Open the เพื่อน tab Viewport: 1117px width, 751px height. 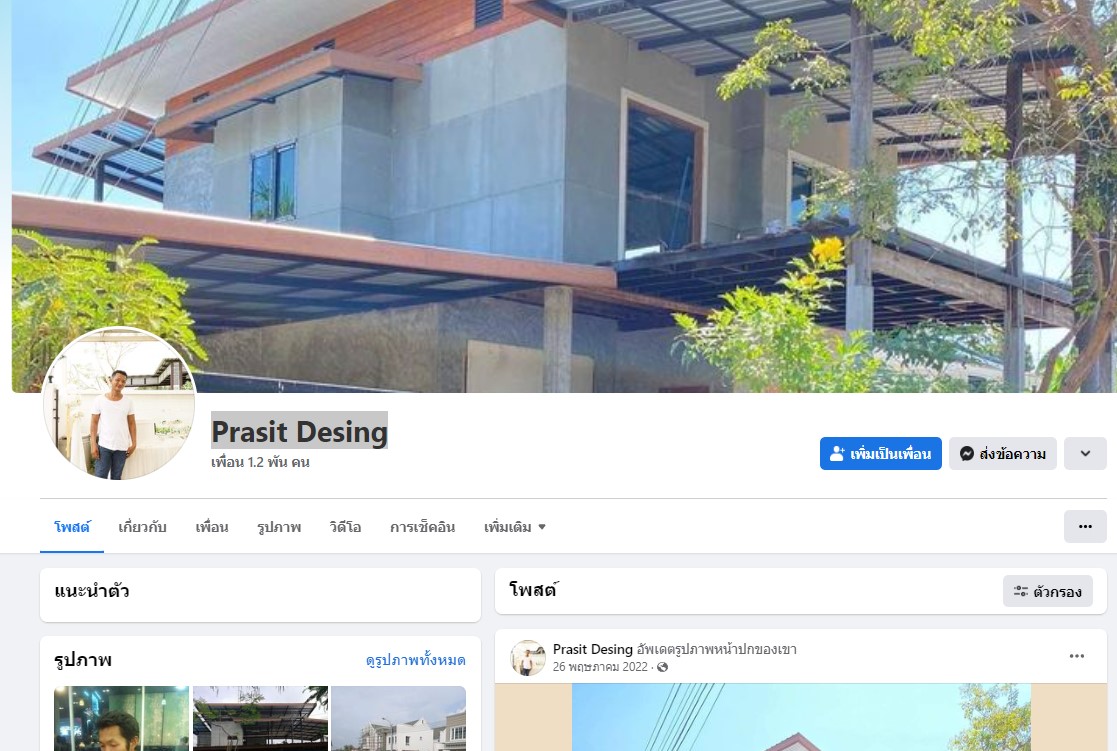click(212, 527)
